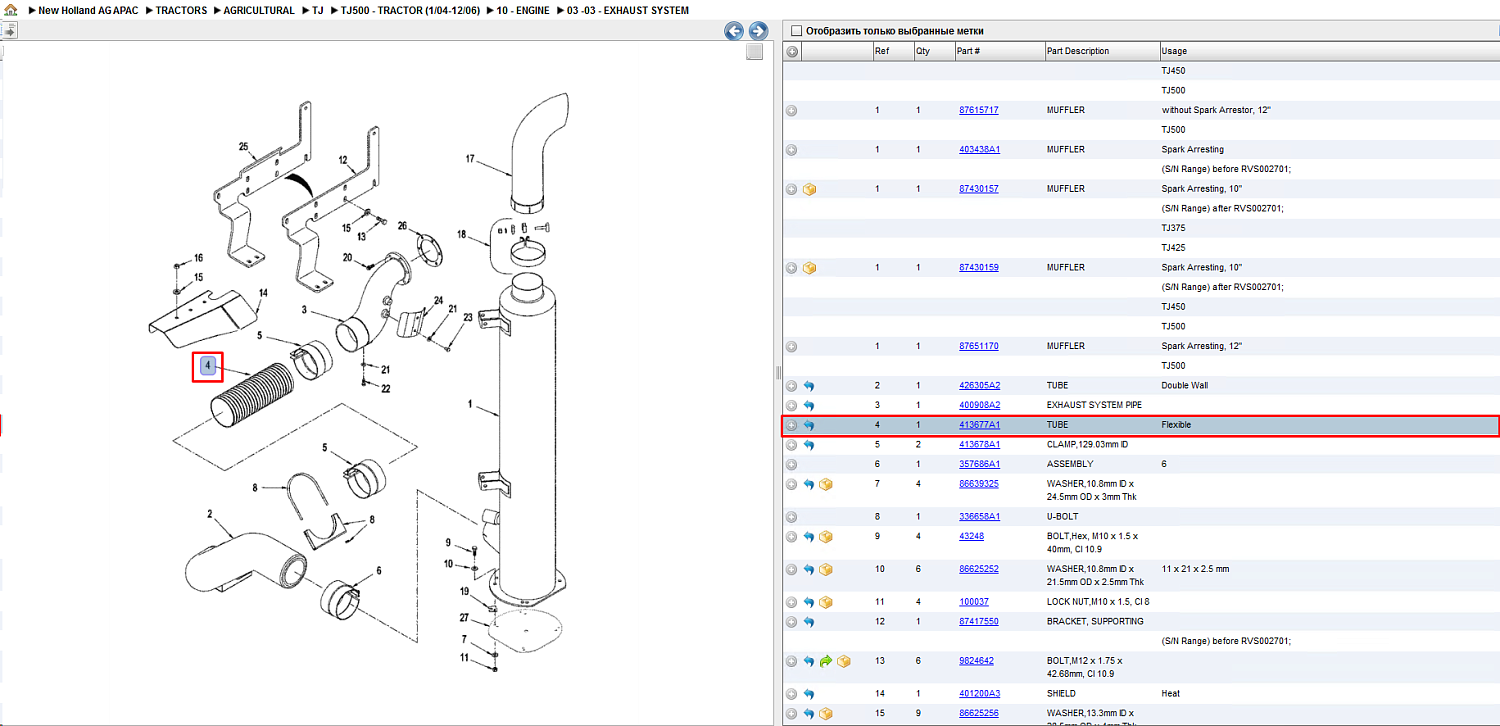Sort by the Part Description column header
The width and height of the screenshot is (1500, 726).
point(1101,51)
